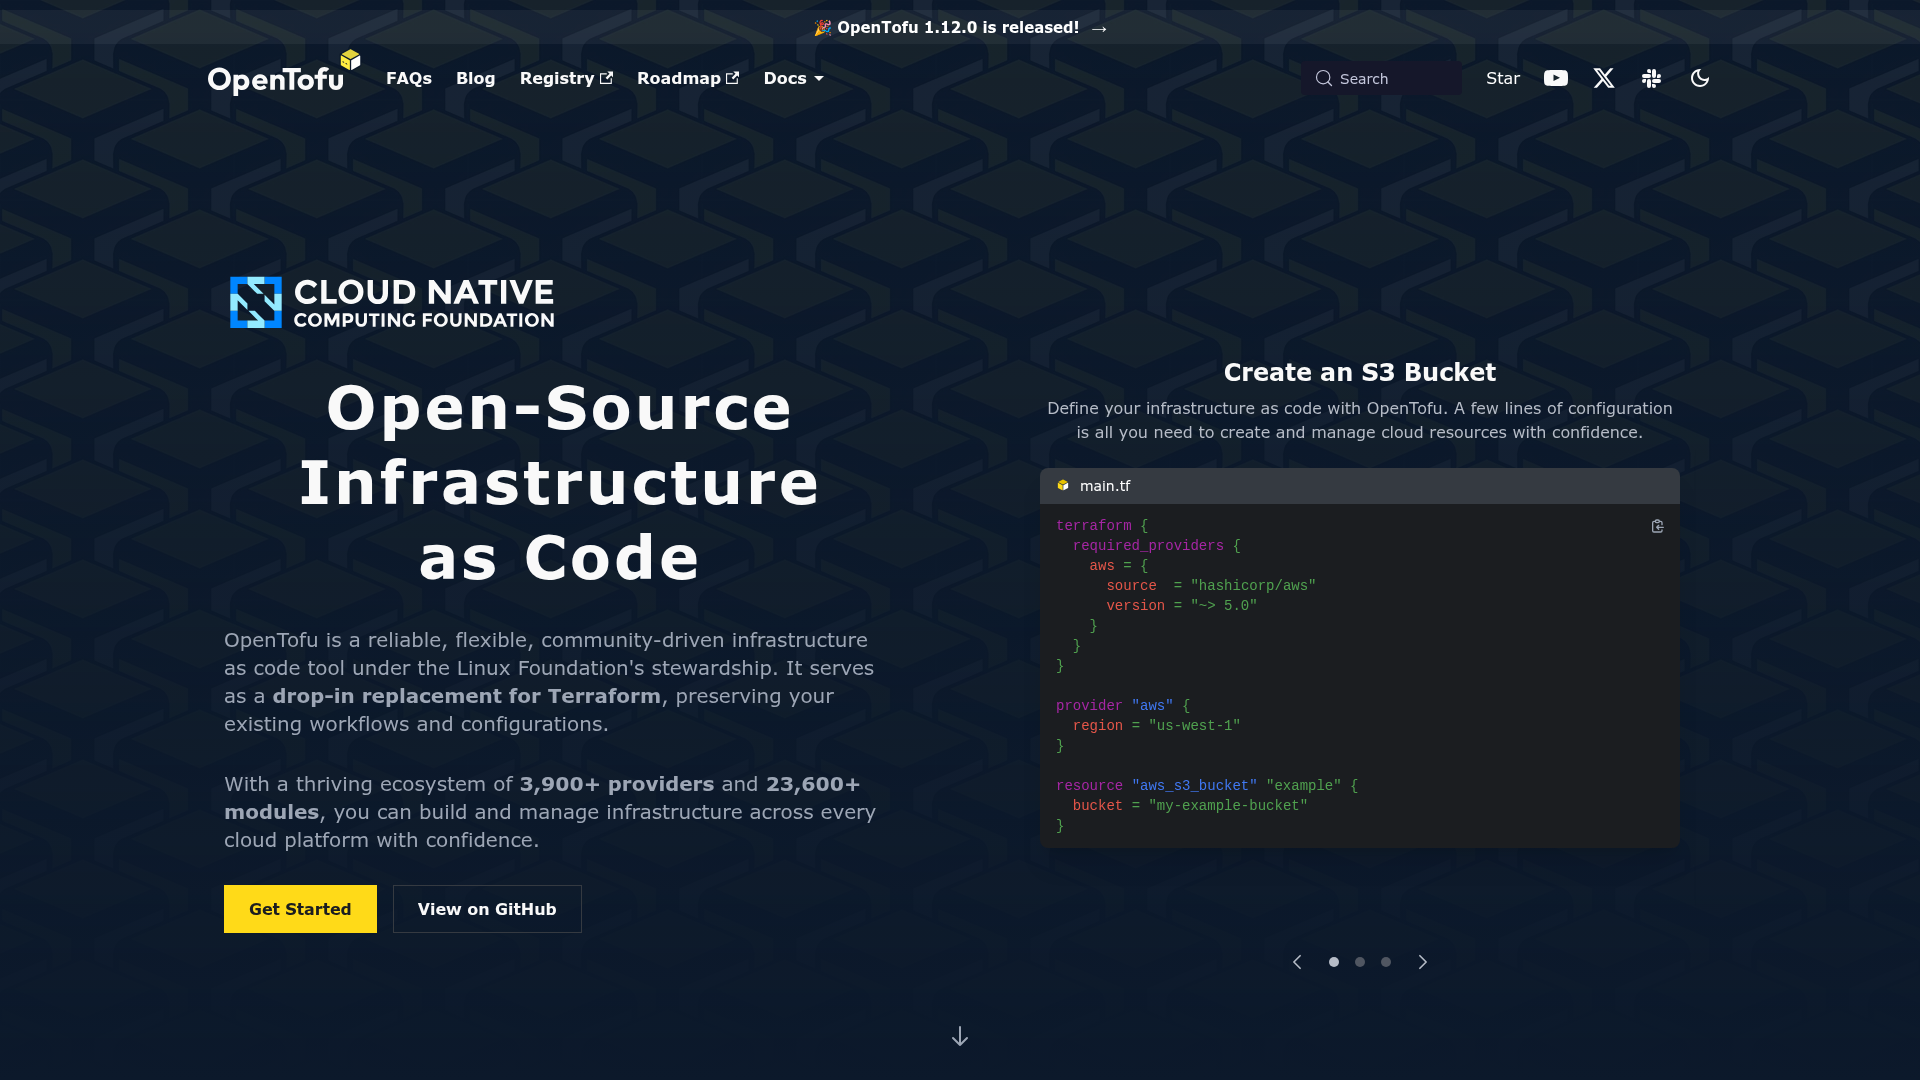Image resolution: width=1920 pixels, height=1080 pixels.
Task: Toggle dark mode with the moon icon
Action: tap(1700, 78)
